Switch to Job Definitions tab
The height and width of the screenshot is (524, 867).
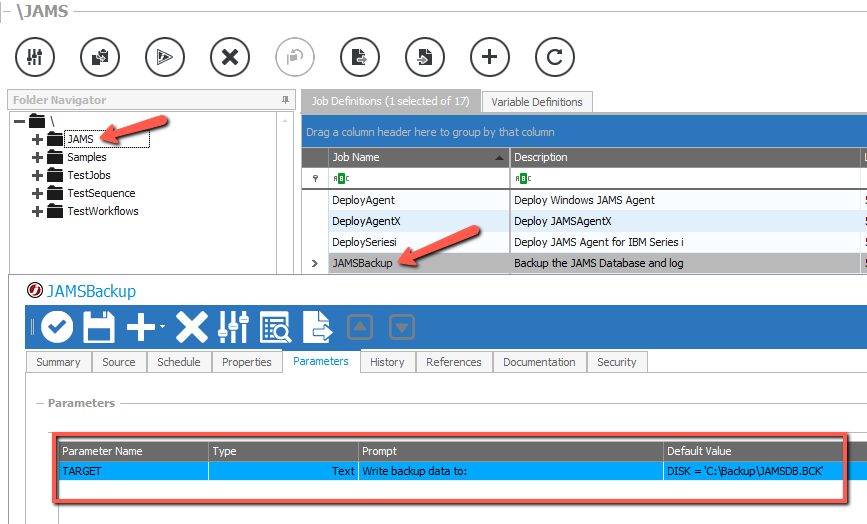click(x=390, y=101)
